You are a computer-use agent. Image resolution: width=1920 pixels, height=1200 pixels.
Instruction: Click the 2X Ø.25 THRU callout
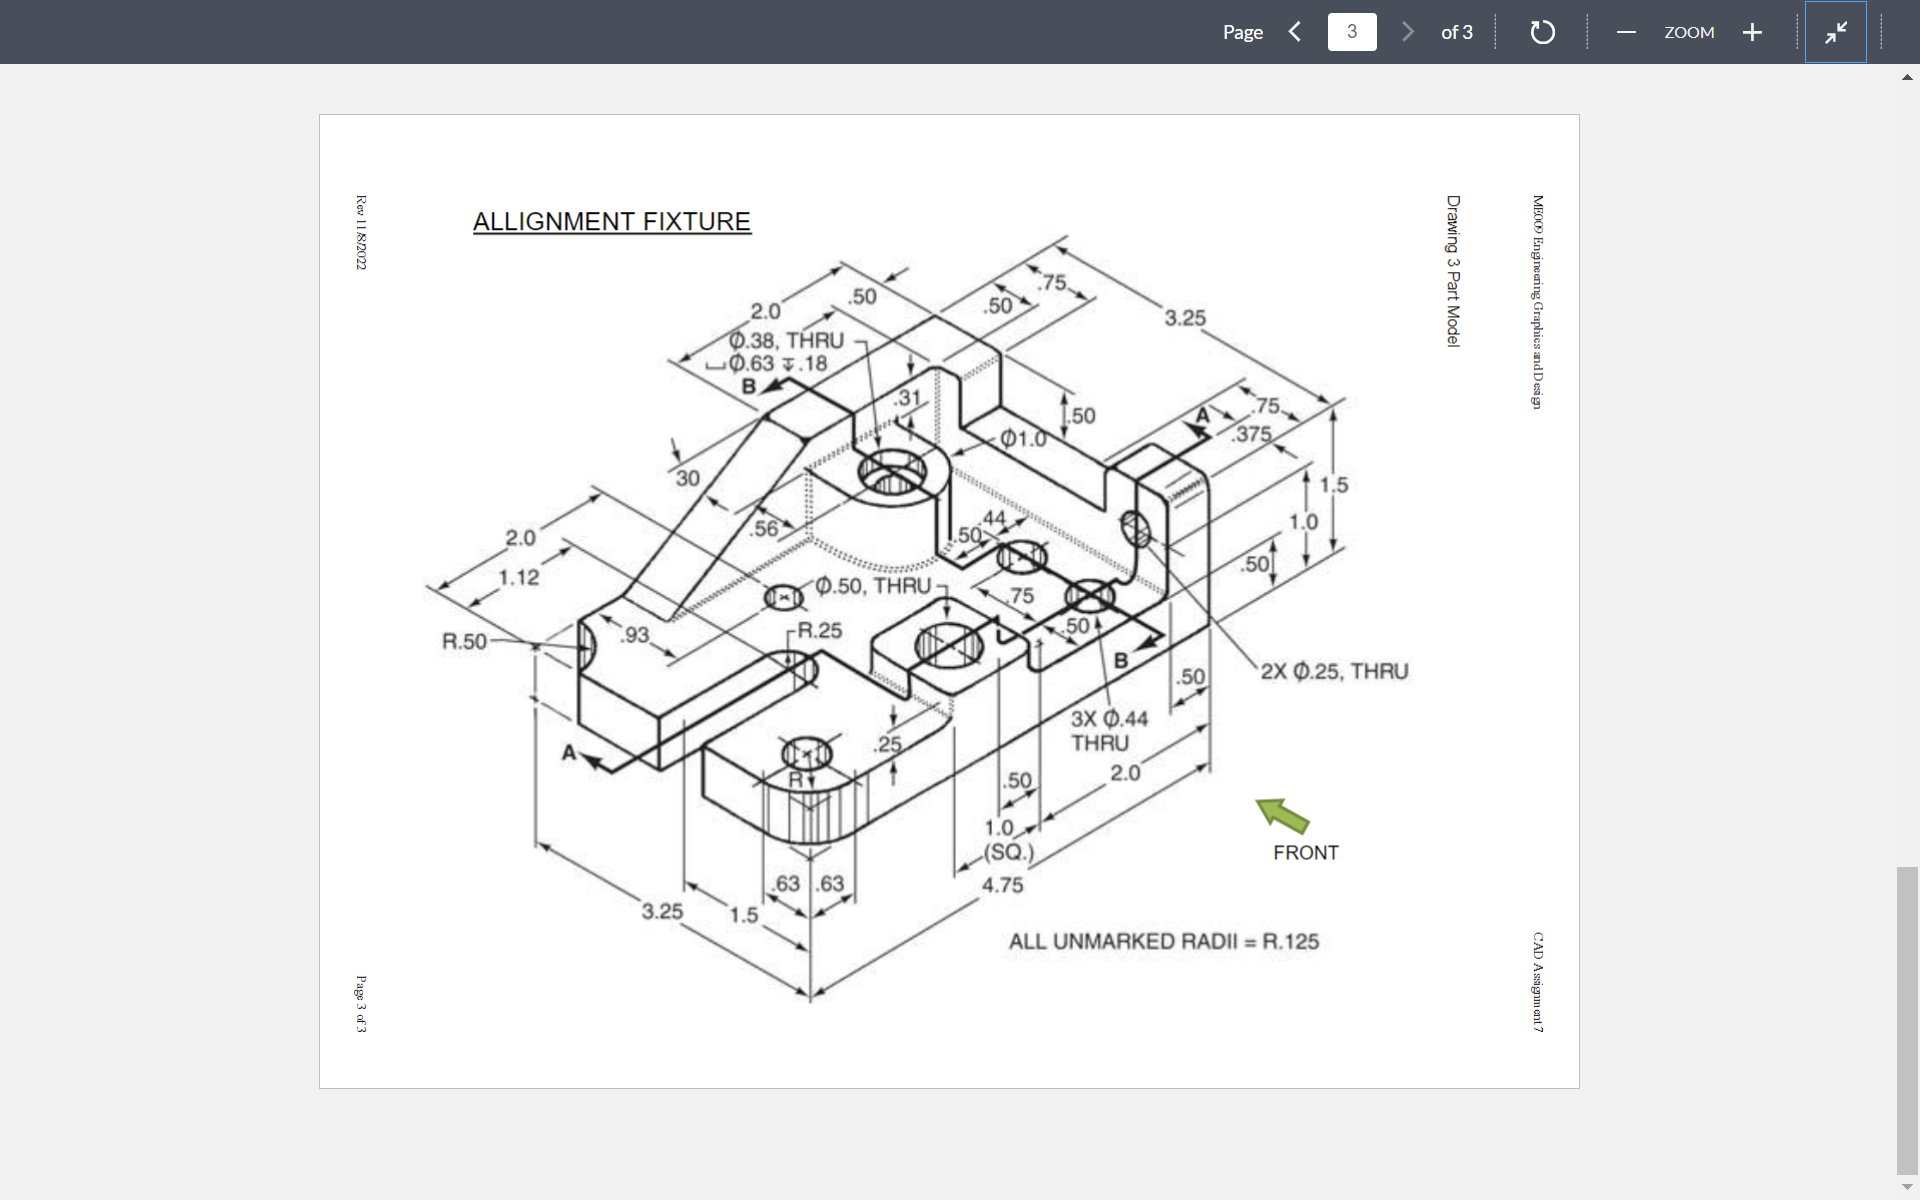pos(1334,671)
